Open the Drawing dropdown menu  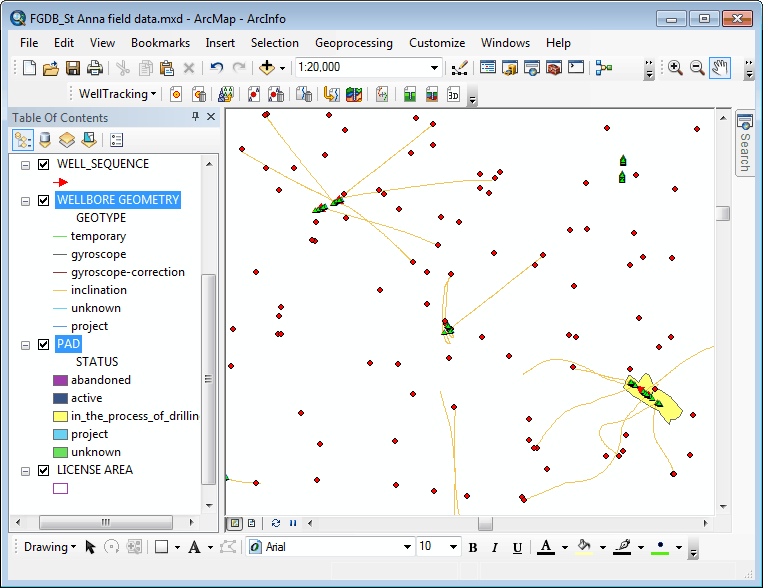[x=50, y=547]
